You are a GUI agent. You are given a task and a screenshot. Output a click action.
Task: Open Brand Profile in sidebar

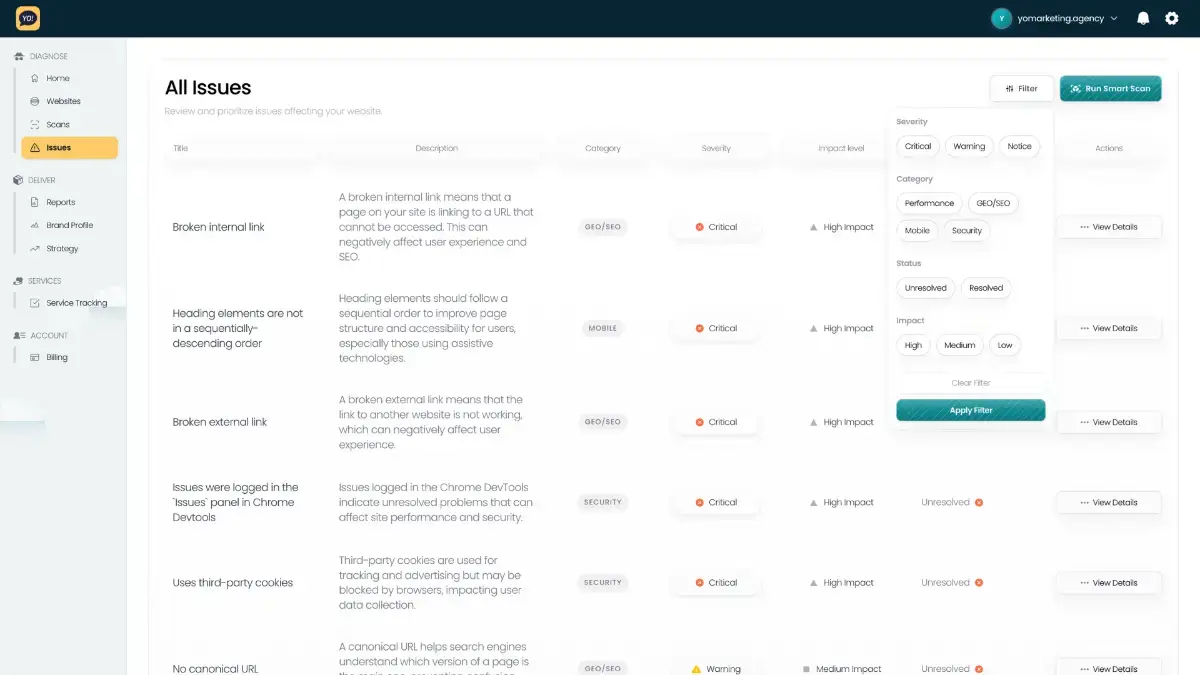(69, 225)
